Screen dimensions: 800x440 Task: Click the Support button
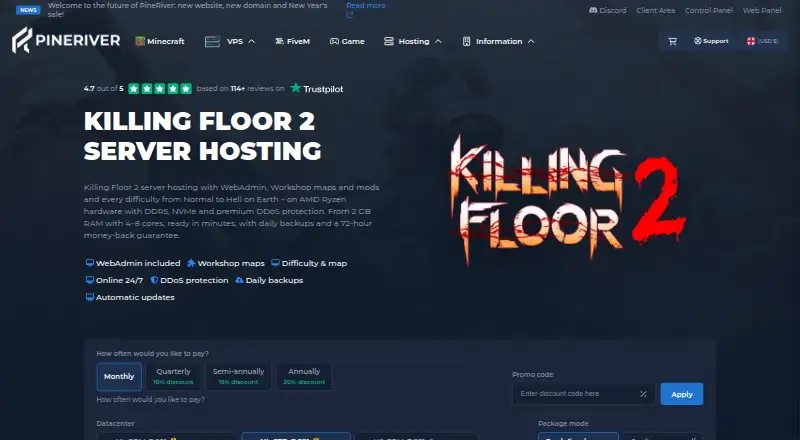711,41
